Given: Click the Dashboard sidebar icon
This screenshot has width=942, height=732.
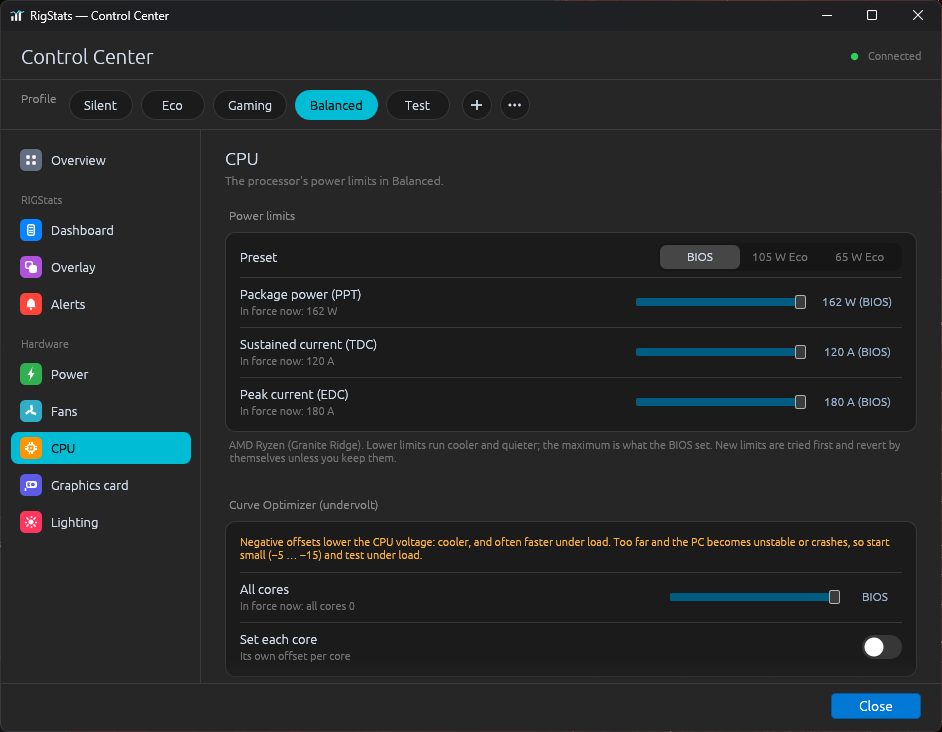Looking at the screenshot, I should (31, 230).
